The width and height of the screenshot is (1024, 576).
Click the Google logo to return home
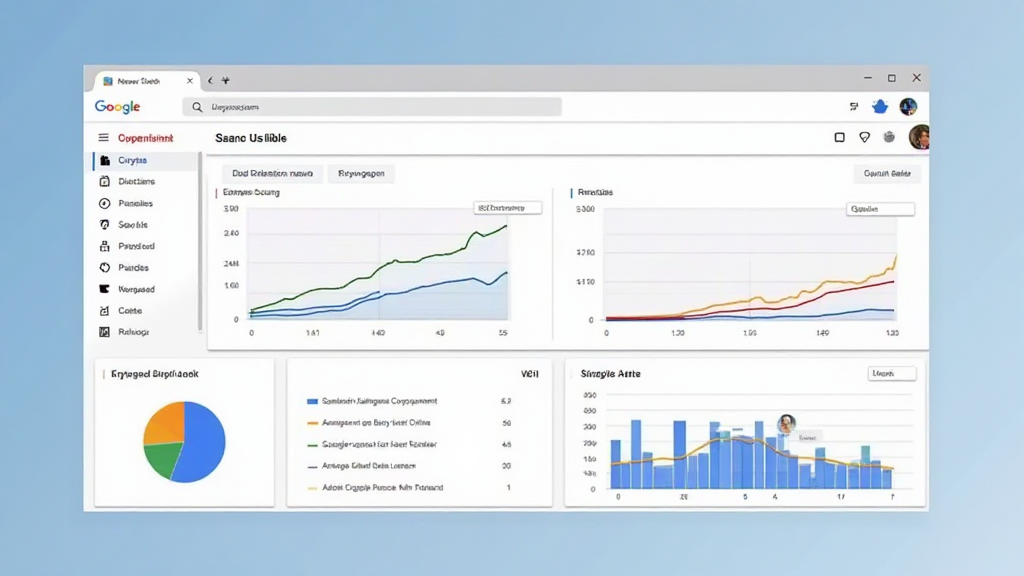pos(117,106)
